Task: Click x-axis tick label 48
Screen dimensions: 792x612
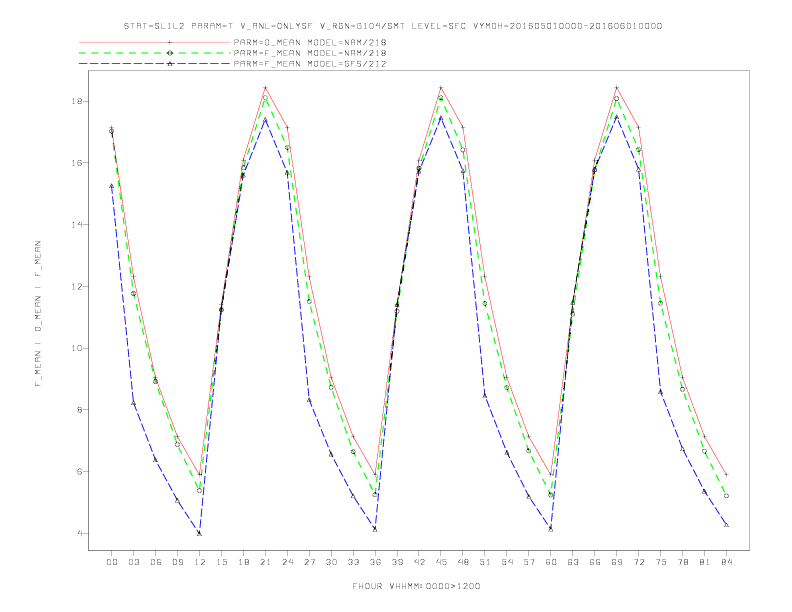Action: click(463, 562)
